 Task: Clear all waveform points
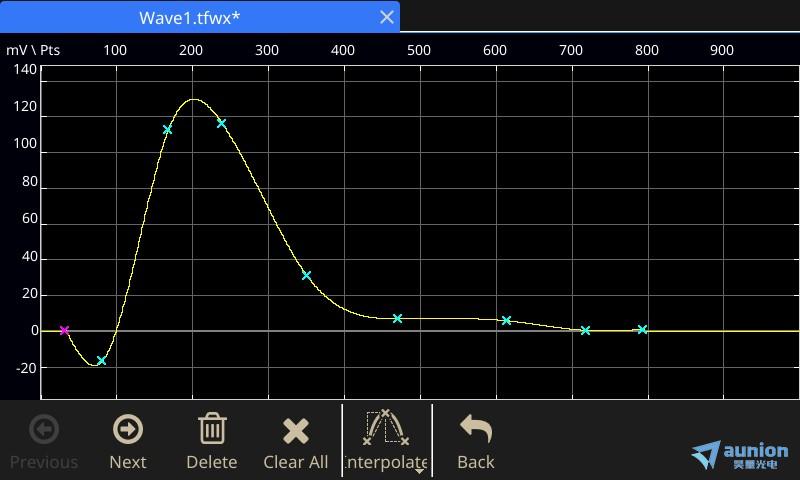point(296,442)
